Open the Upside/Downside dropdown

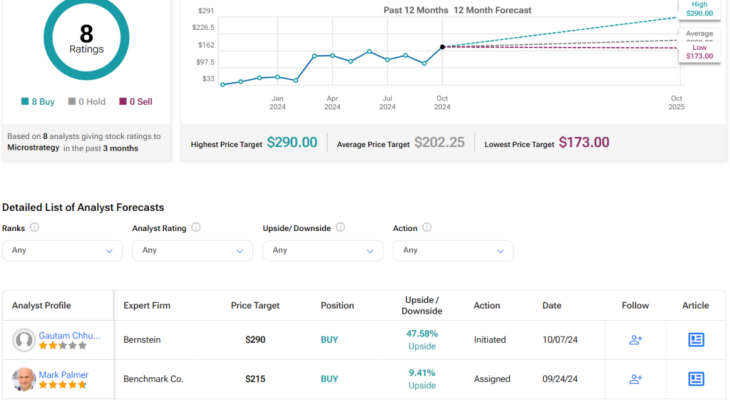[323, 251]
